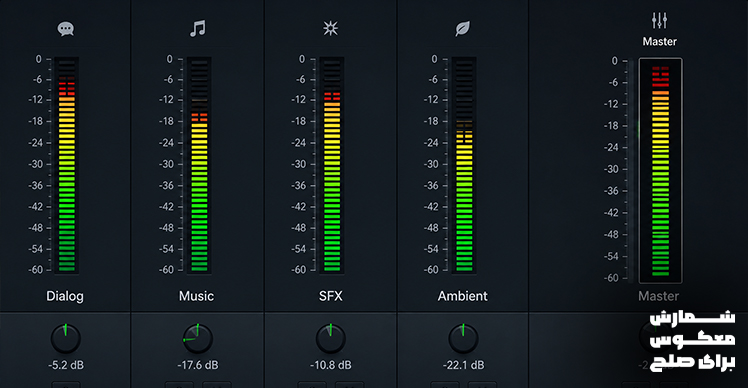Click the Master mixer sliders icon
The height and width of the screenshot is (388, 748).
click(660, 21)
